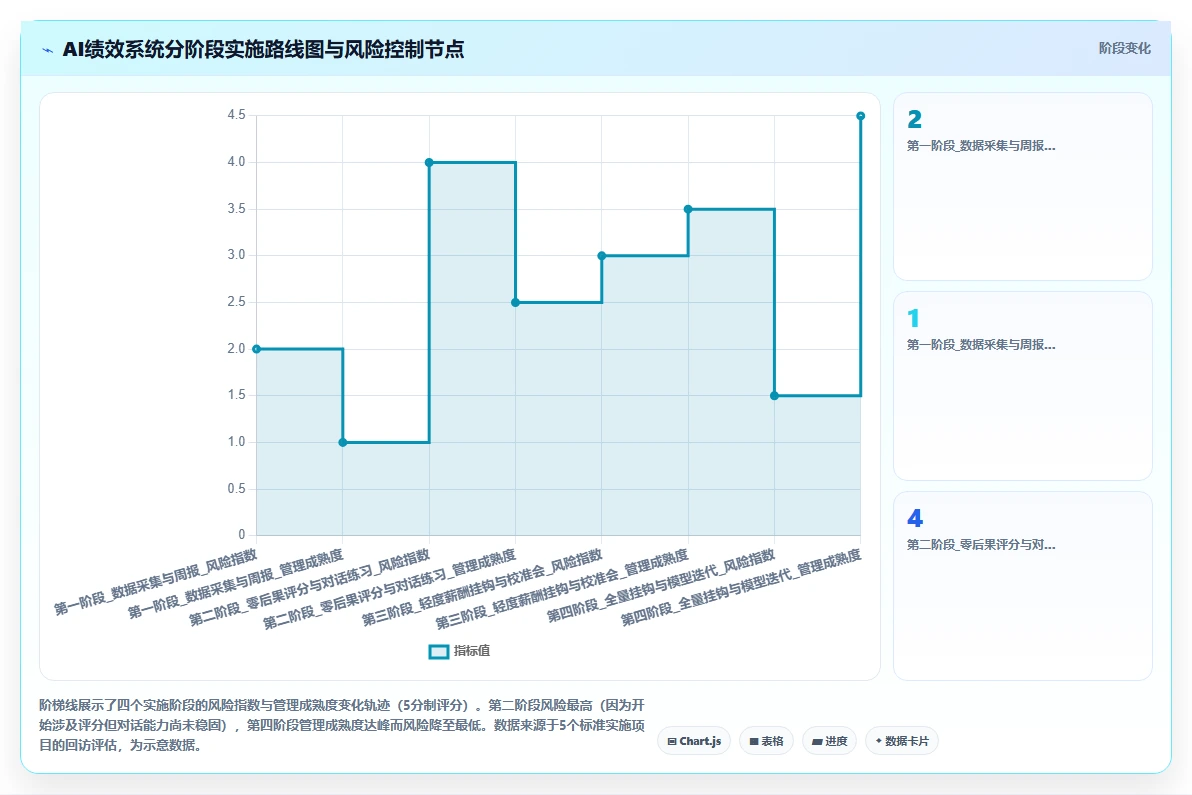Click the 4.5 y-axis tick label

pos(236,116)
